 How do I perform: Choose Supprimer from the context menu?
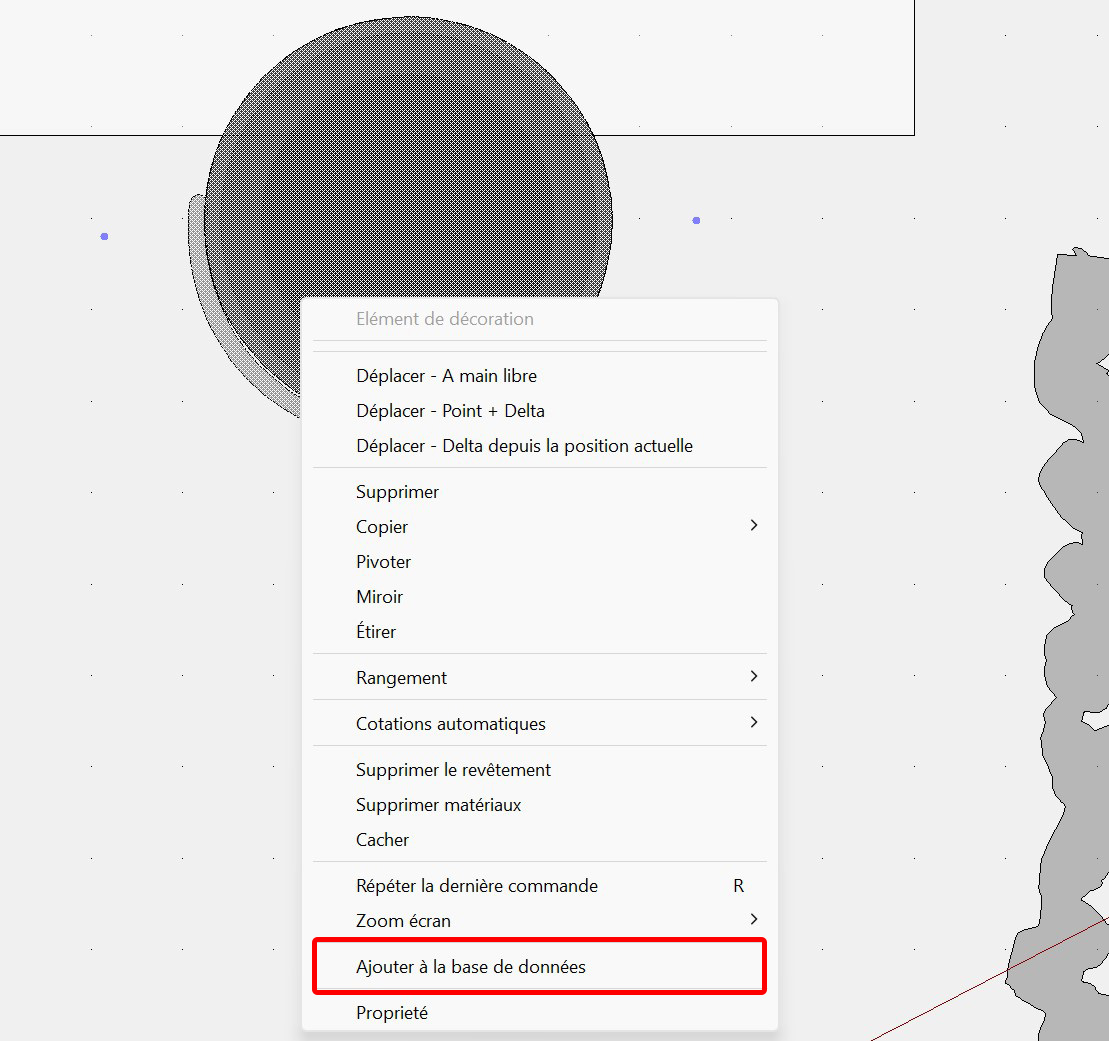397,492
